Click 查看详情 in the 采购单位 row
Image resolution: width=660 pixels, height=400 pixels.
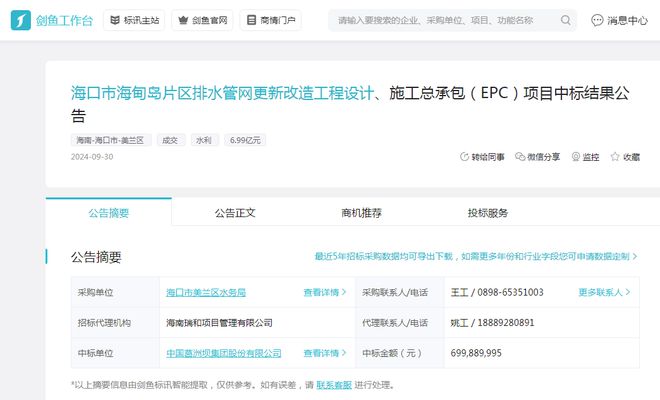click(322, 292)
